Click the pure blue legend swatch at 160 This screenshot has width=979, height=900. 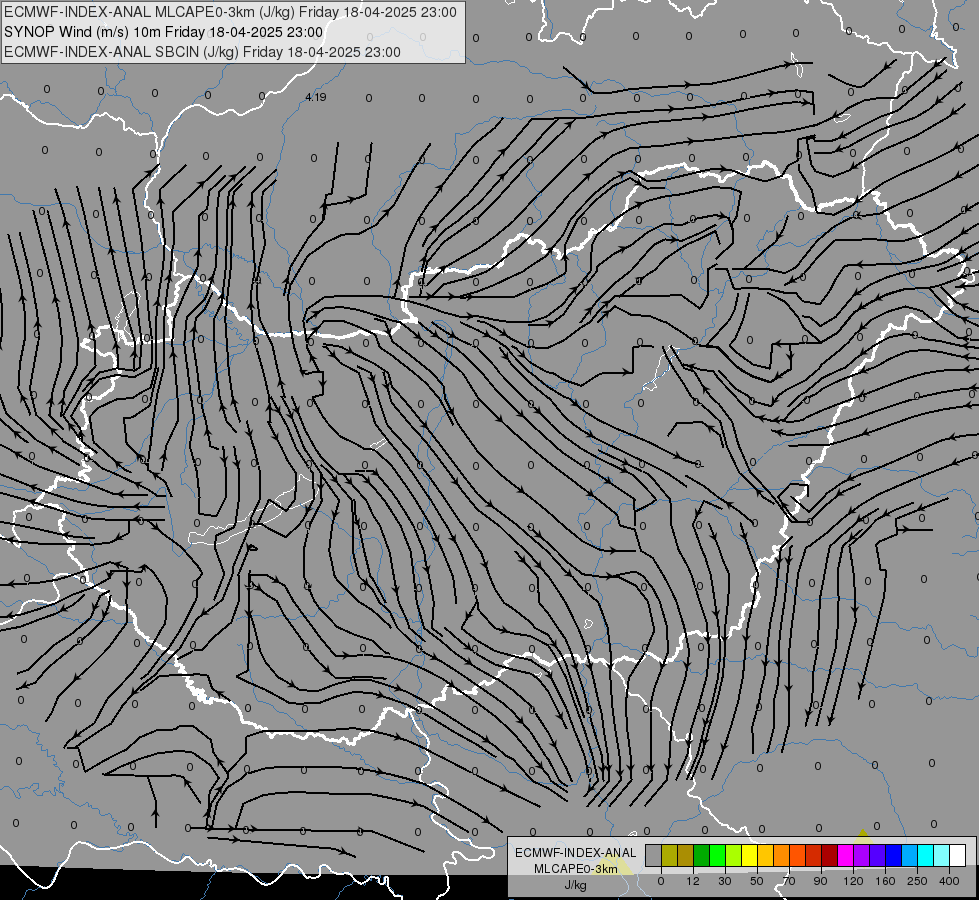893,855
